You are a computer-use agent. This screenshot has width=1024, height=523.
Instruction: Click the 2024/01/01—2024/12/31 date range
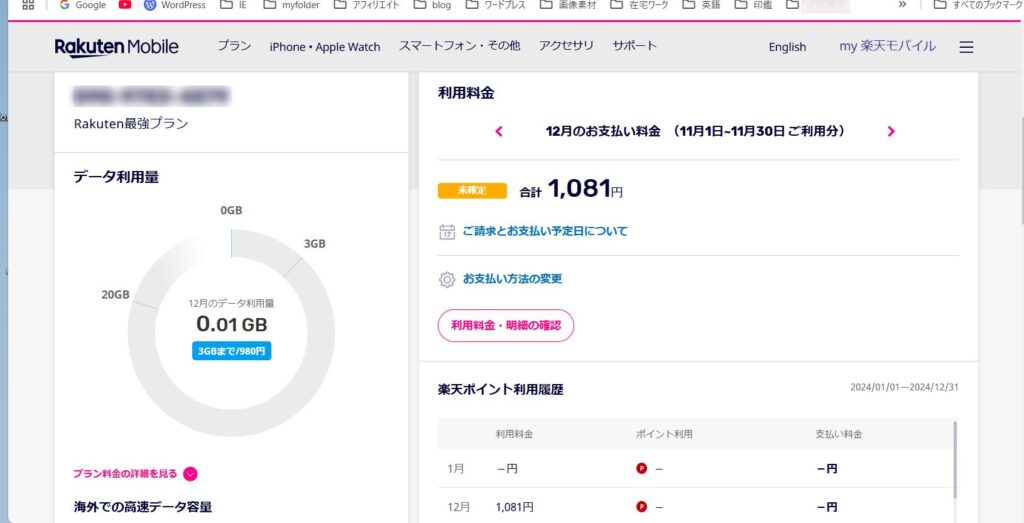[x=904, y=387]
